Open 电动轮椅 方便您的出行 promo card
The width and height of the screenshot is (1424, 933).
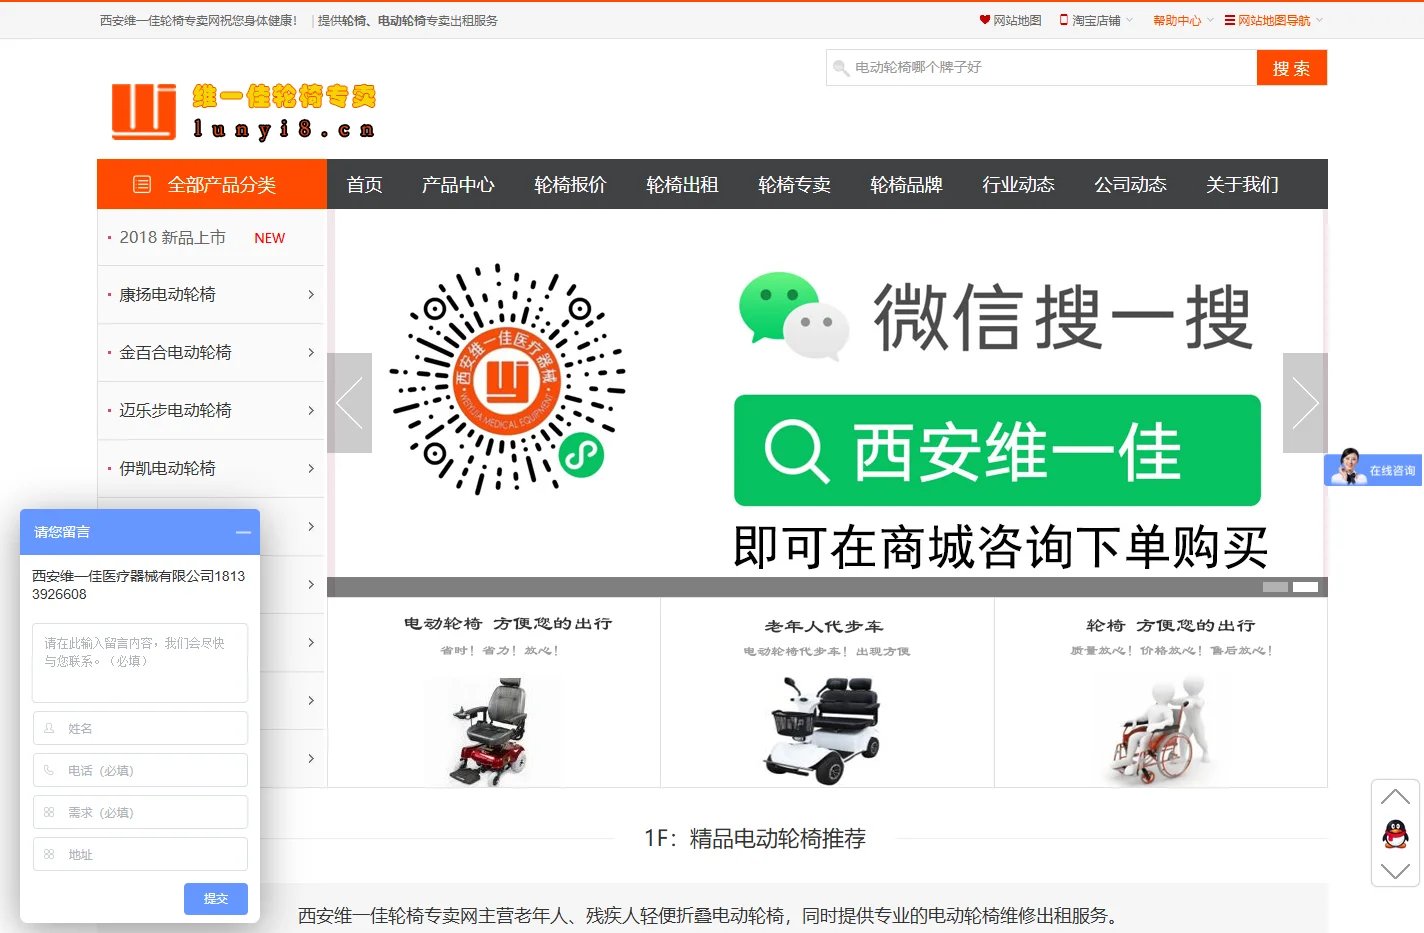click(x=494, y=693)
